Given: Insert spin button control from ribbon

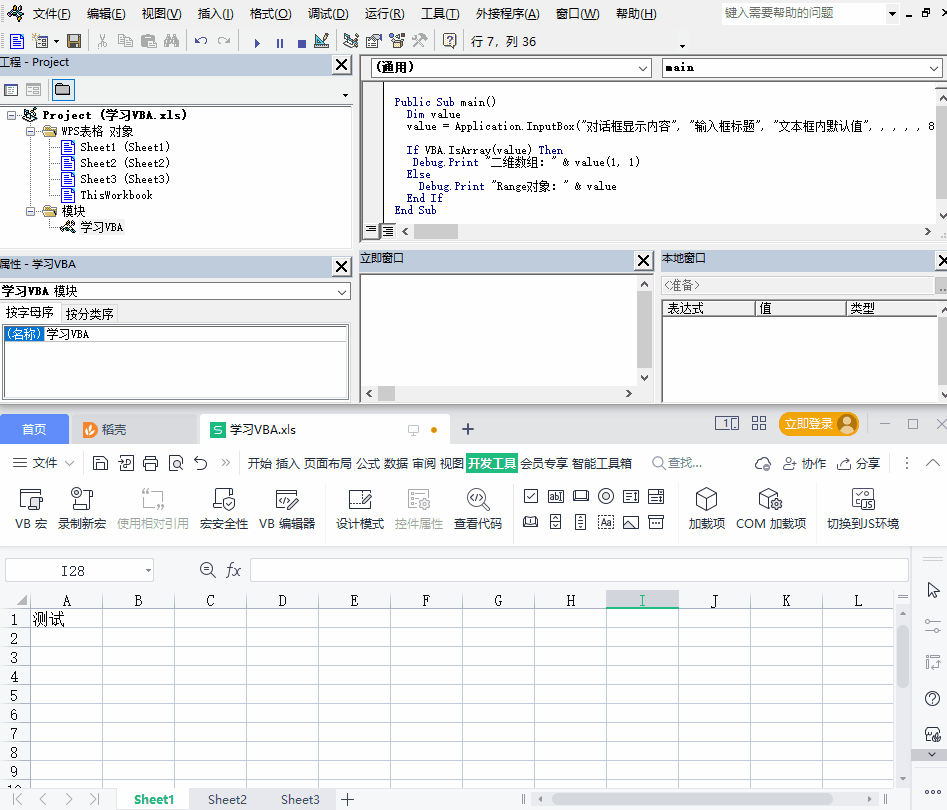Looking at the screenshot, I should [x=556, y=522].
